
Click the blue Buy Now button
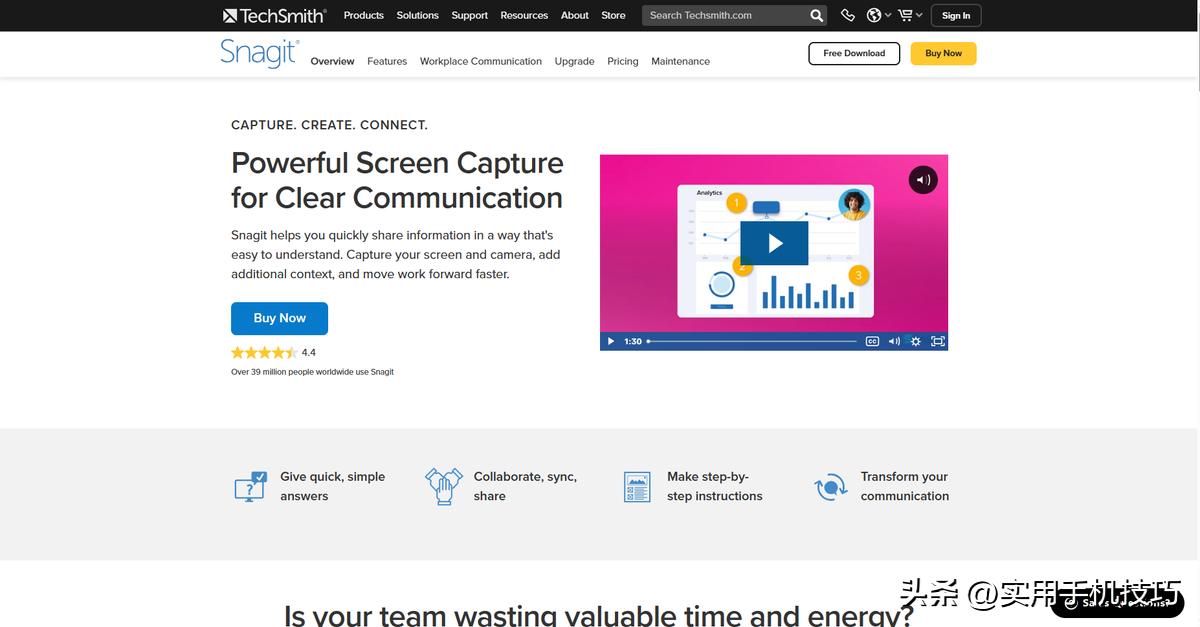[x=279, y=318]
